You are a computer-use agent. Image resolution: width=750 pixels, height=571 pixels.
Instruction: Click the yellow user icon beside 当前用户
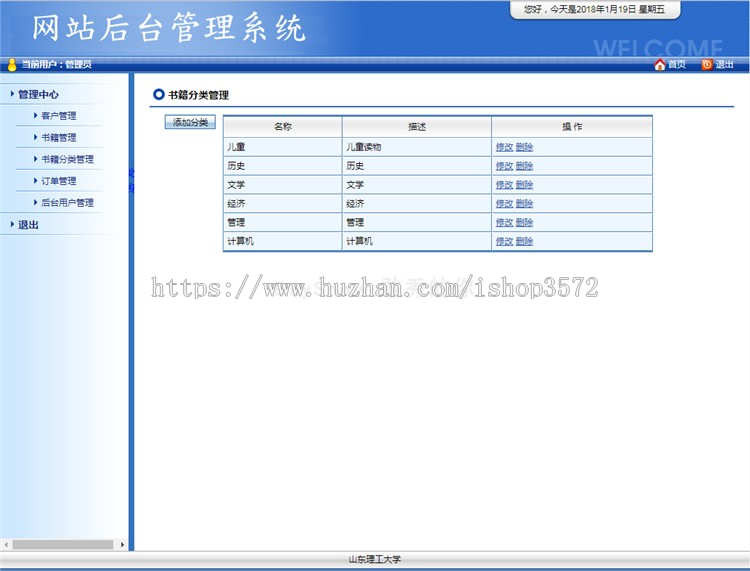pos(12,65)
